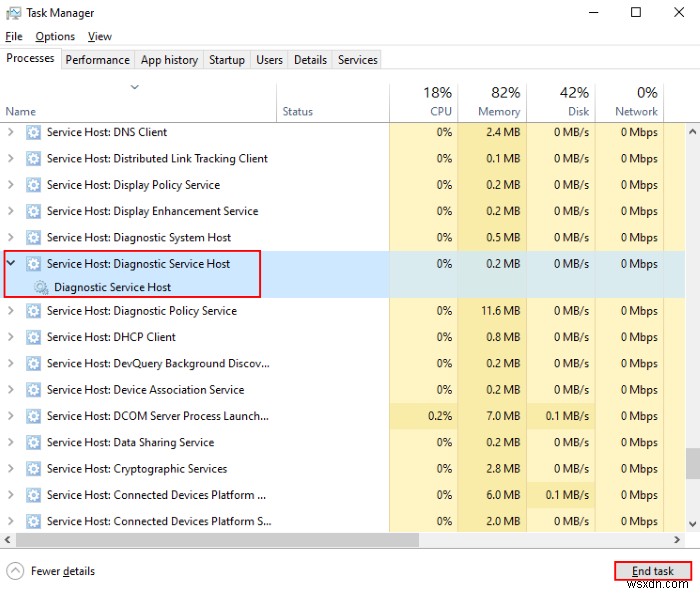The image size is (700, 594).
Task: Click gear icon of Service Host: Diagnostic Service Host
Action: coord(33,264)
